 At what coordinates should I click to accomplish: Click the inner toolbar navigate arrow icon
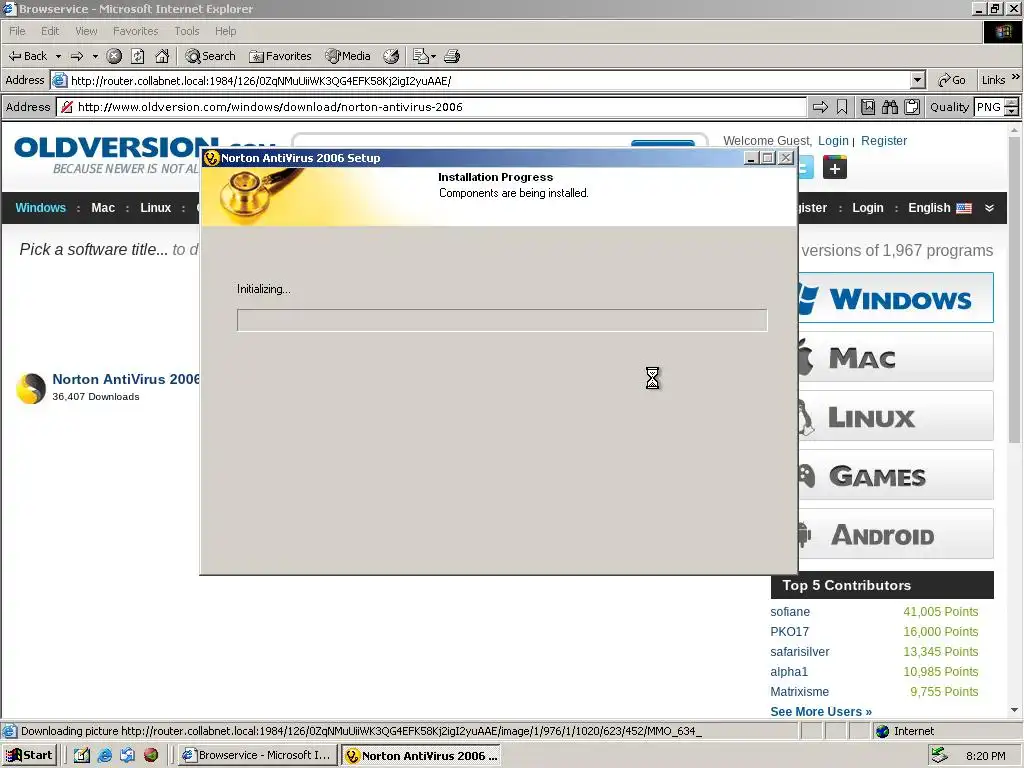pos(820,107)
